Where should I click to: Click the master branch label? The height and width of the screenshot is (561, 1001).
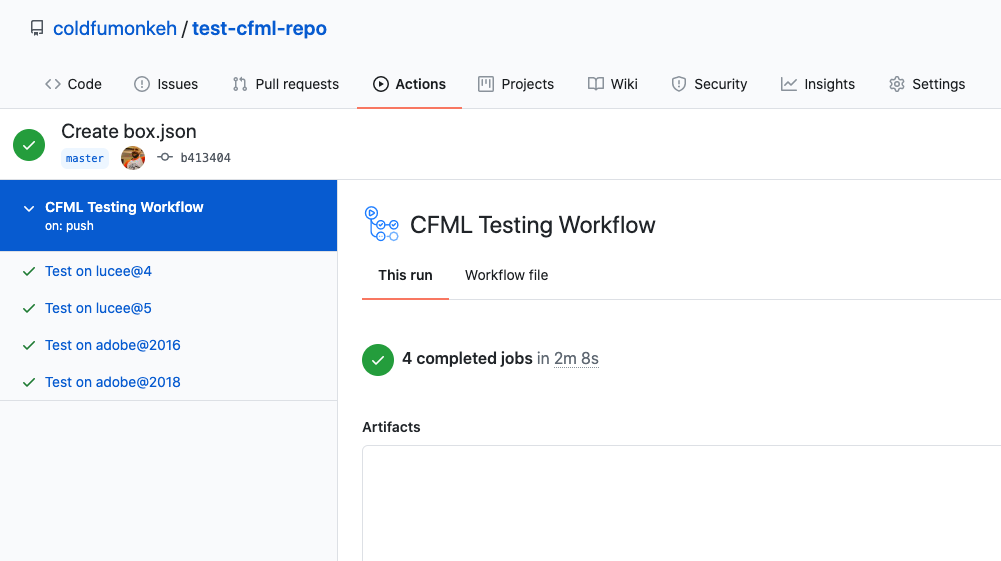(84, 158)
